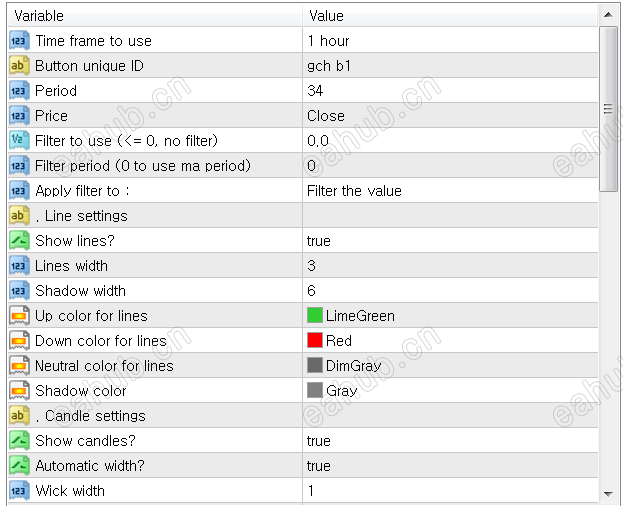Open the Time frame value 1 hour
Viewport: 623px width, 506px height.
(328, 41)
